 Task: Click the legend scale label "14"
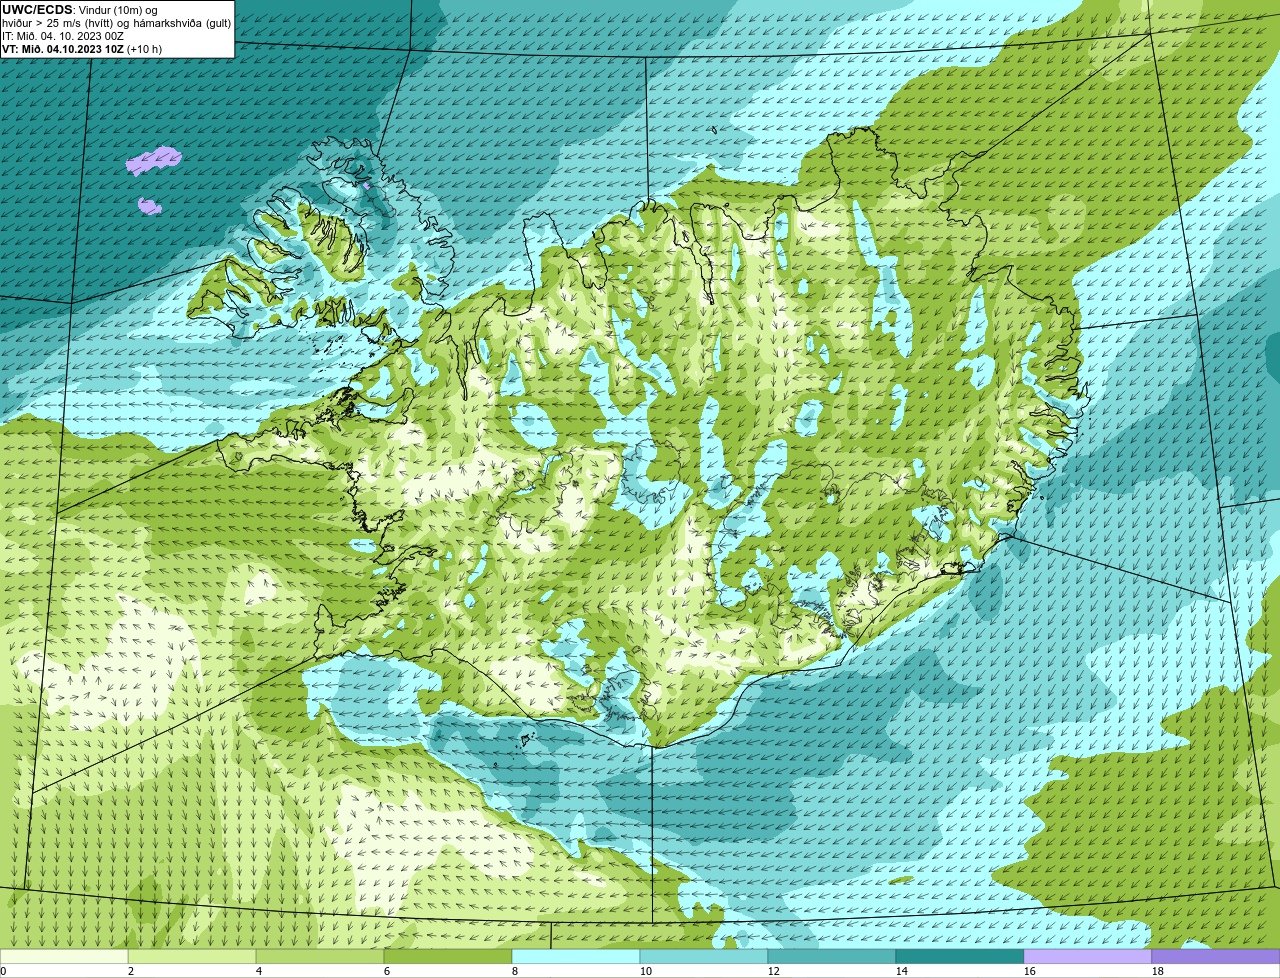tap(902, 971)
